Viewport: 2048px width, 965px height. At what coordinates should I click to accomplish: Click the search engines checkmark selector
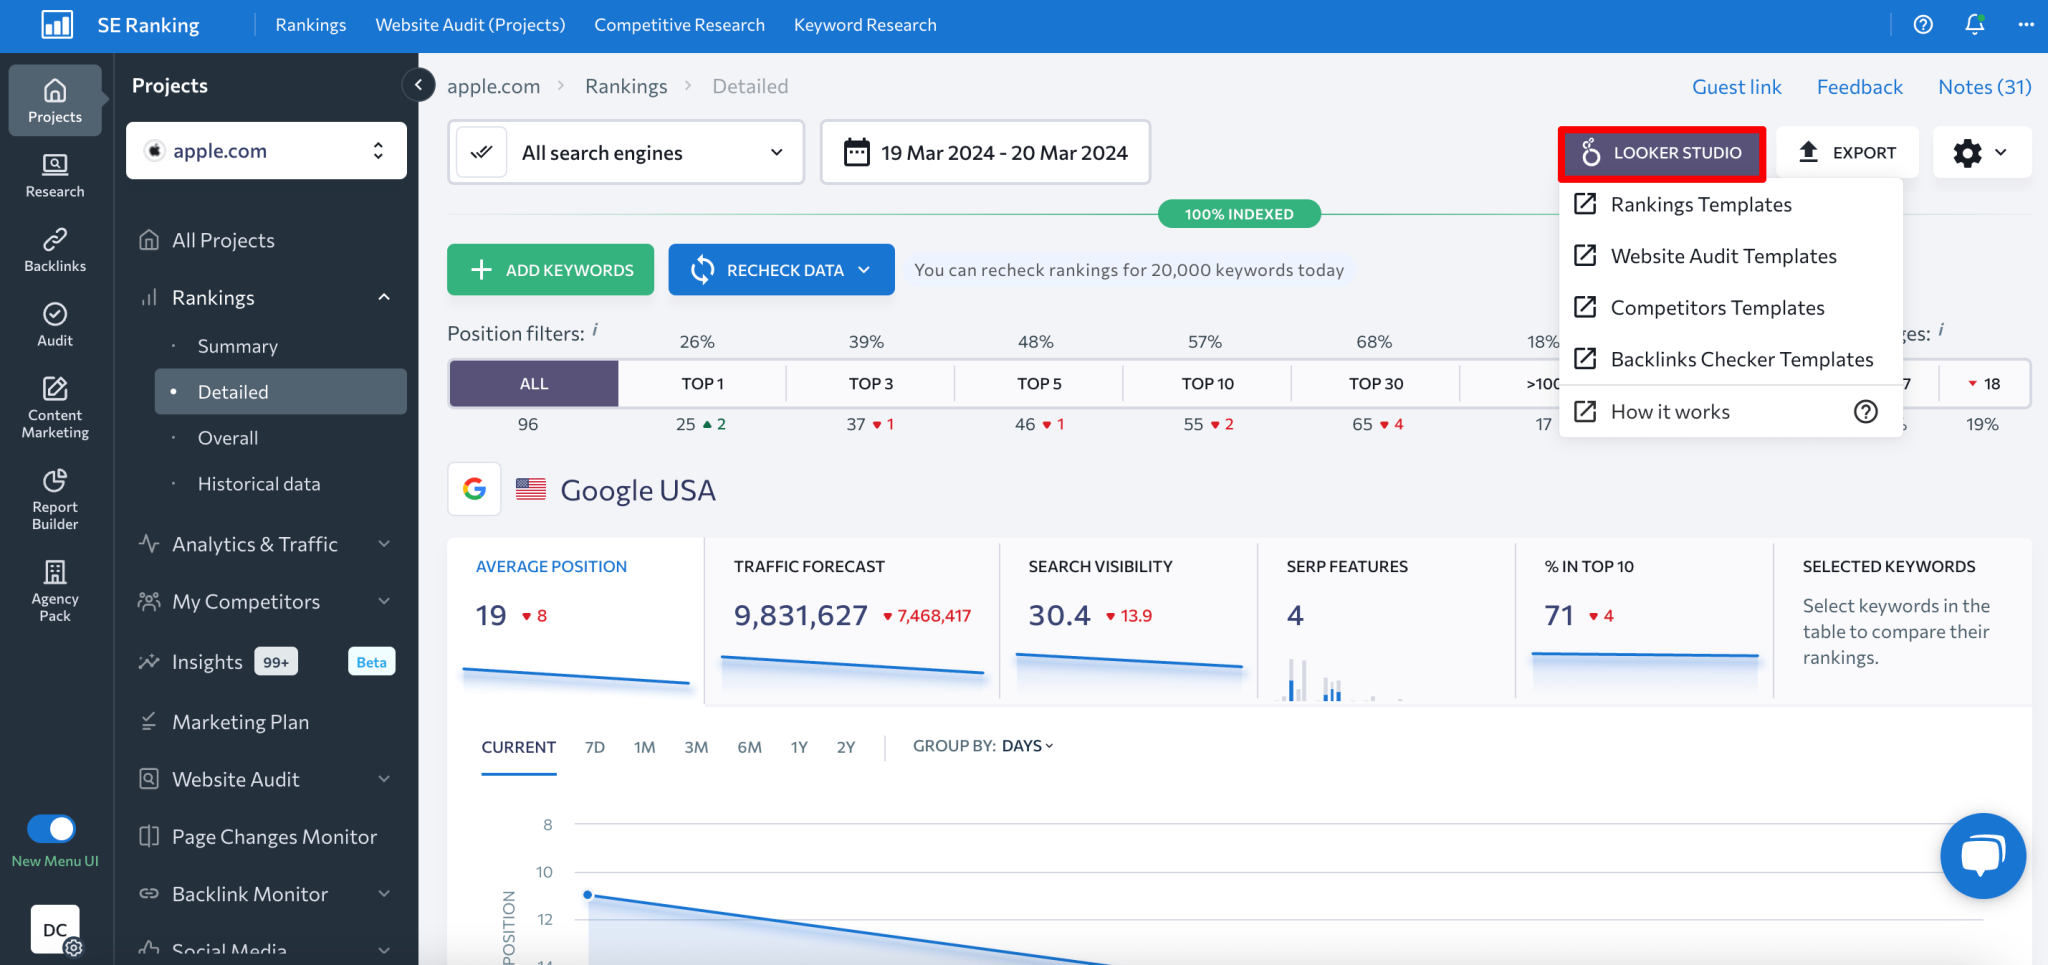pos(481,152)
